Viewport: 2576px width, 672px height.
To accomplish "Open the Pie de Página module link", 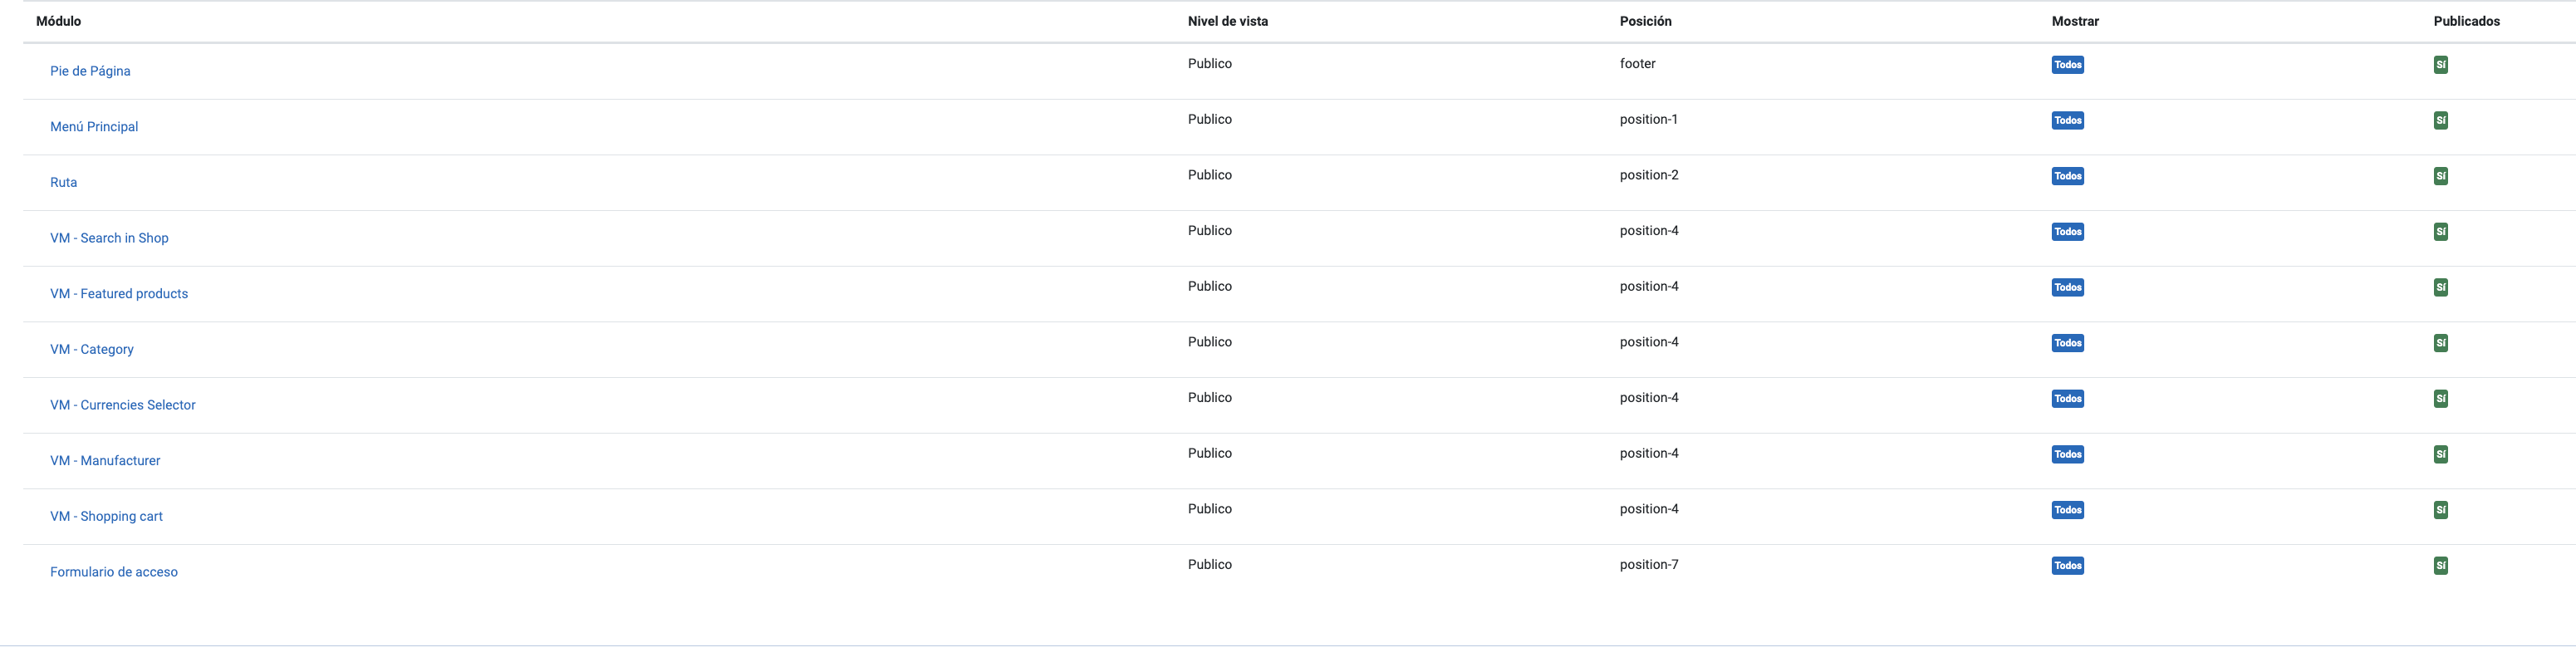I will click(90, 71).
